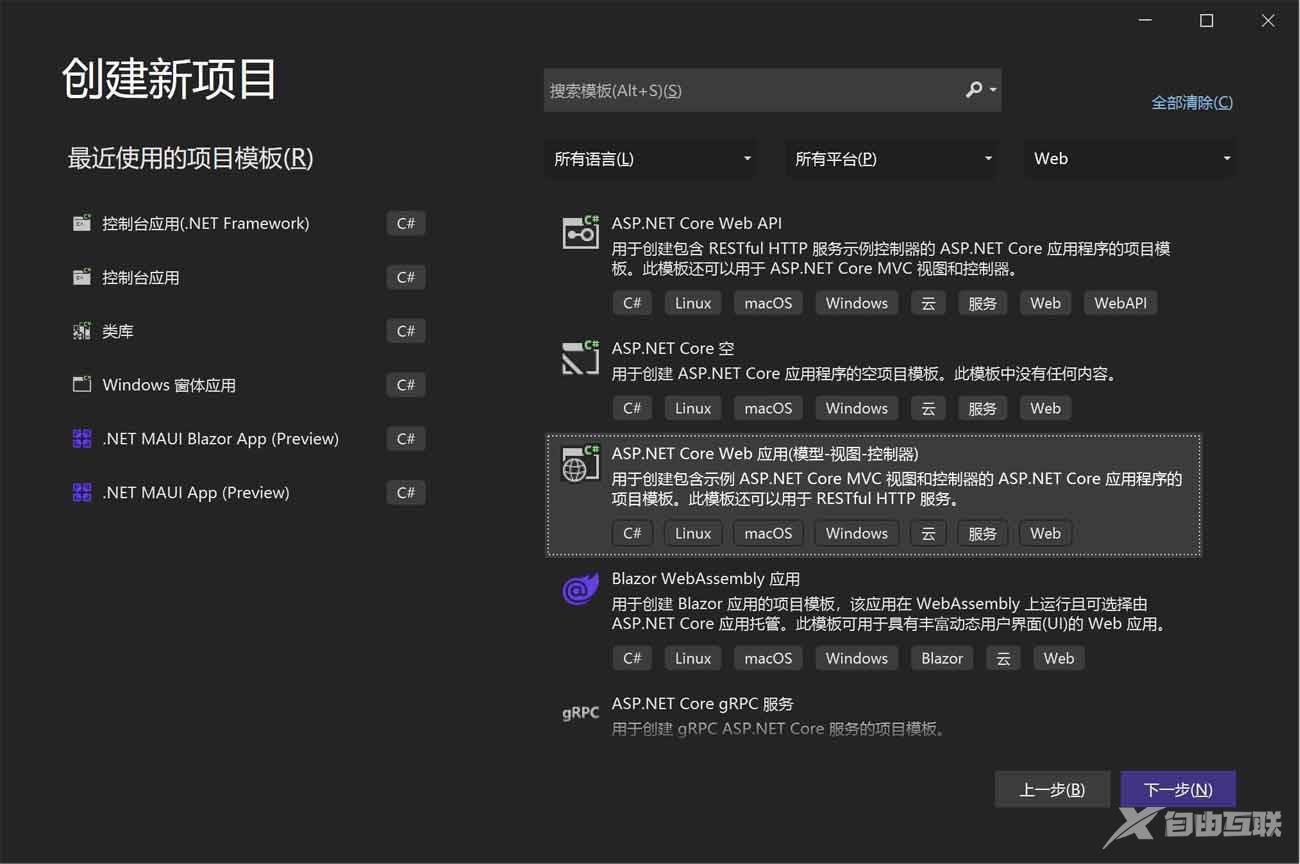Viewport: 1300px width, 864px height.
Task: Select the Blazor WebAssembly 应用 title
Action: [706, 578]
